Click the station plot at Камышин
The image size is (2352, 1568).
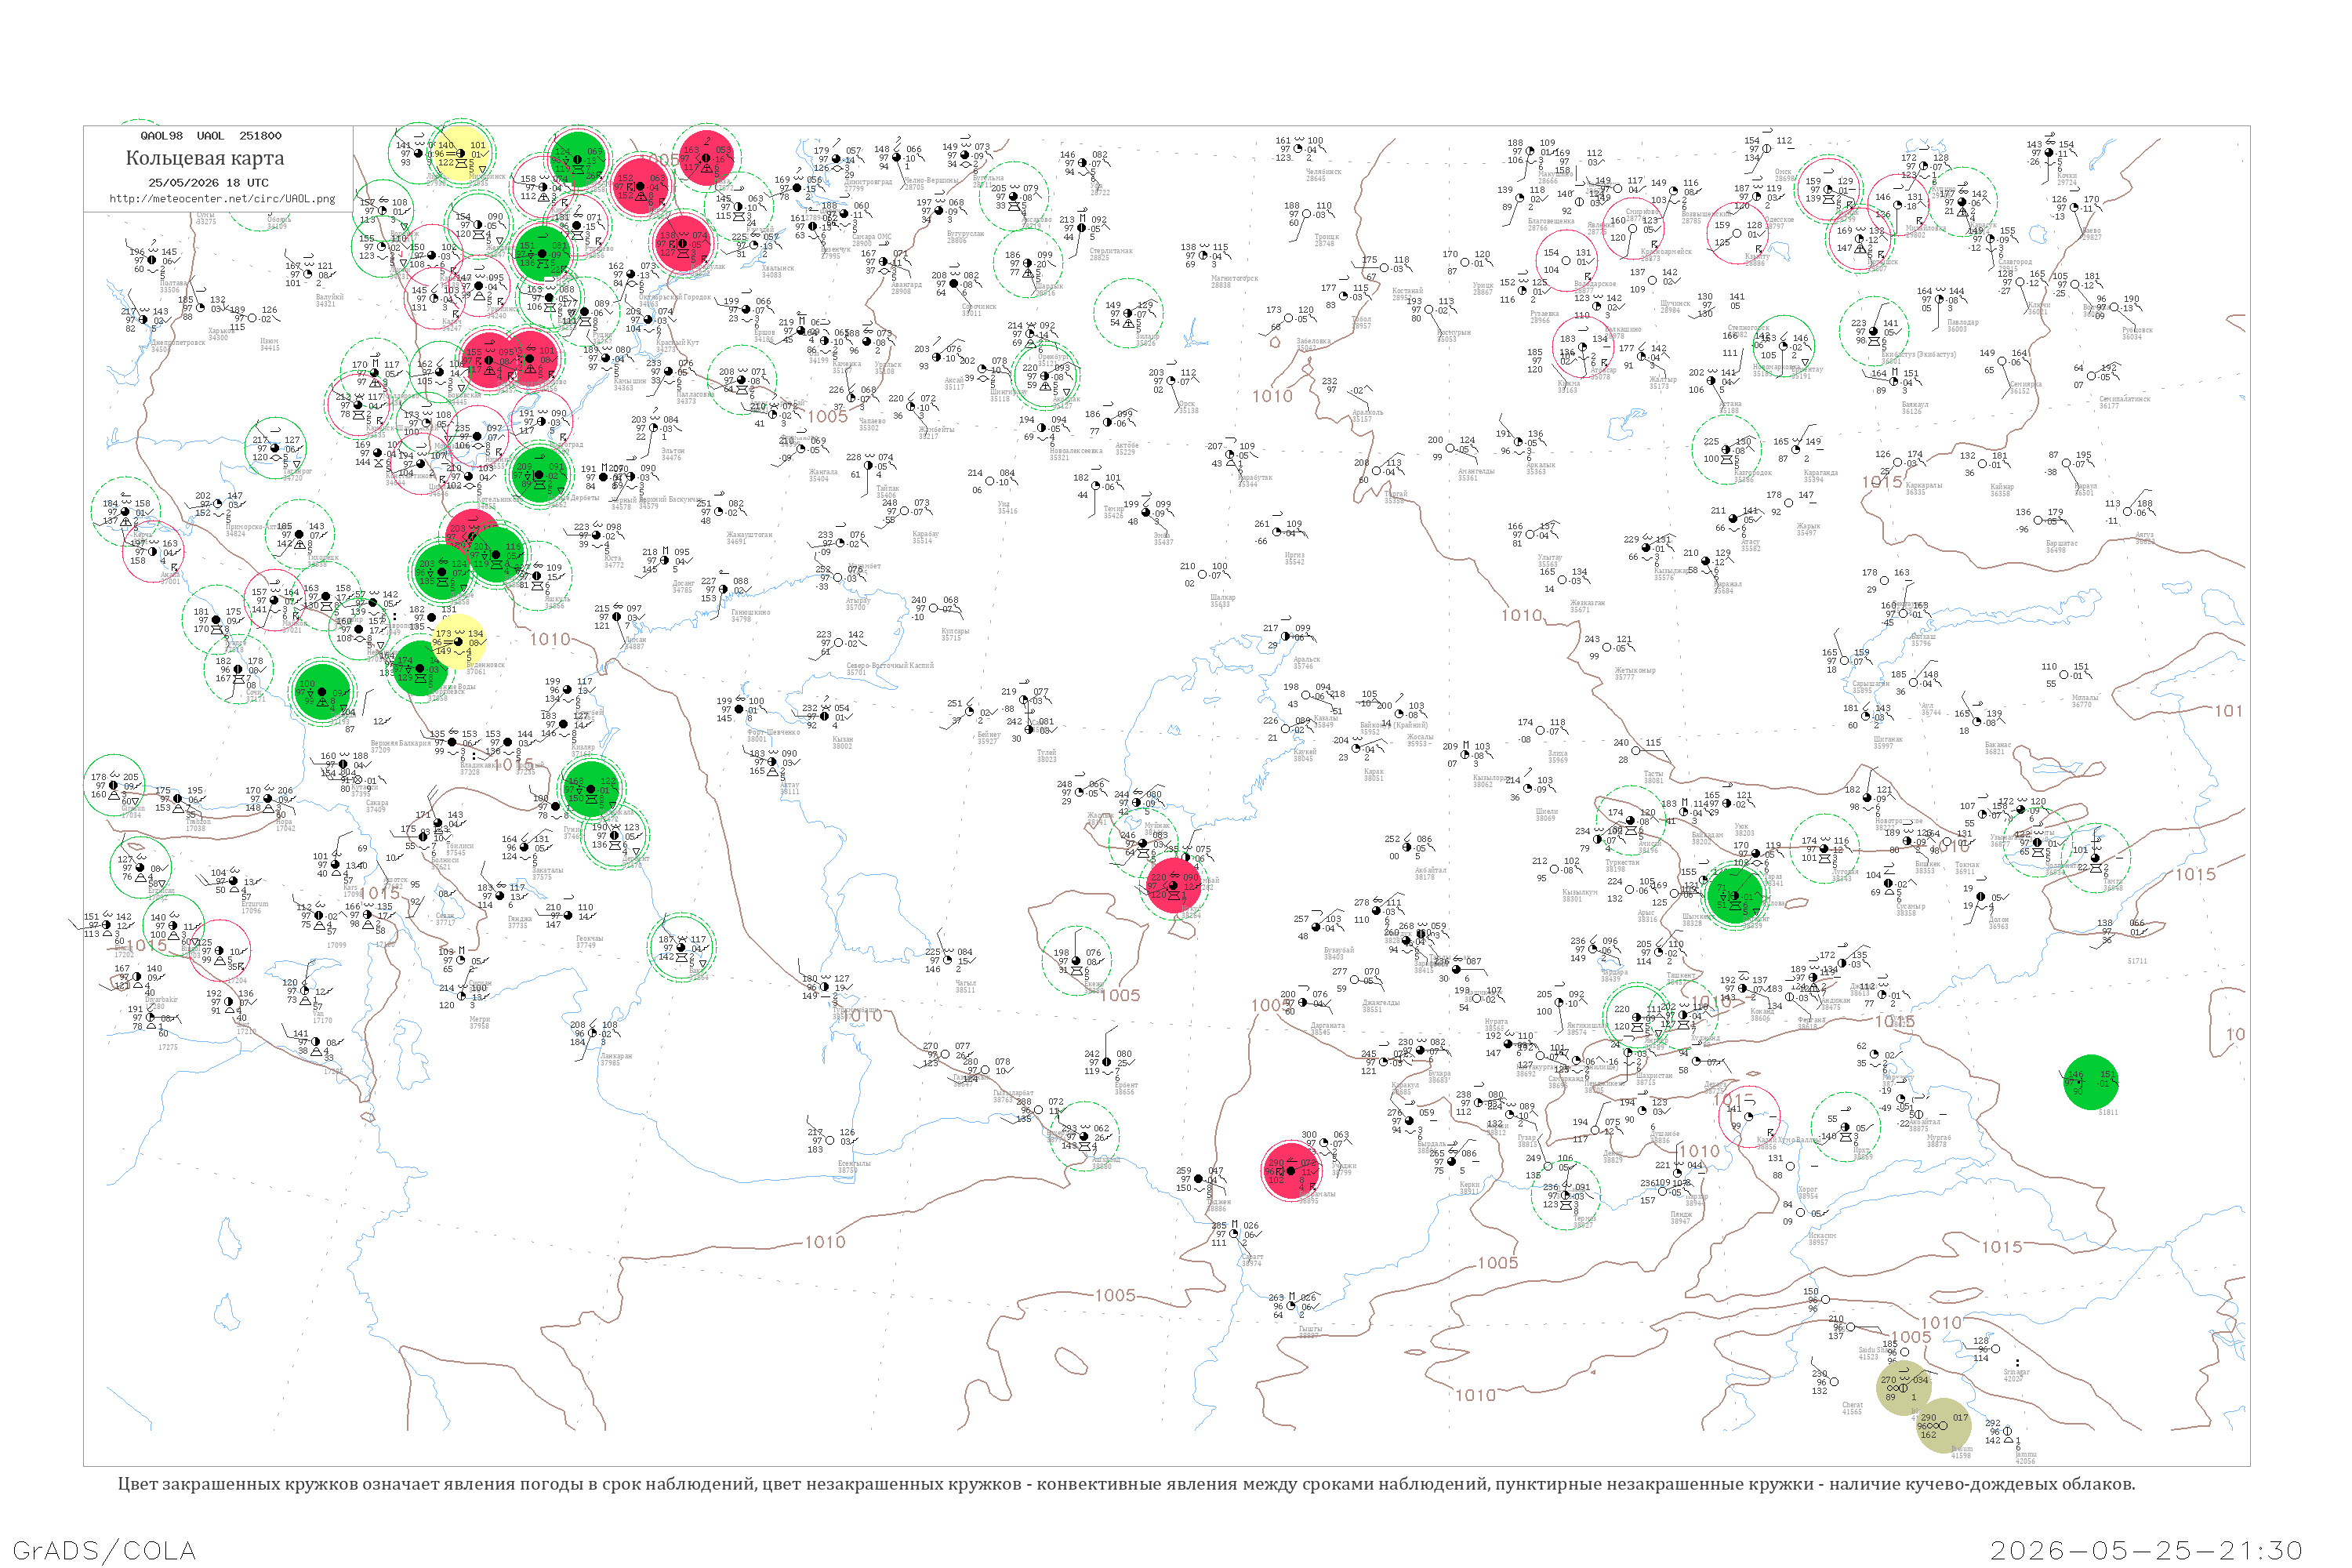[606, 358]
